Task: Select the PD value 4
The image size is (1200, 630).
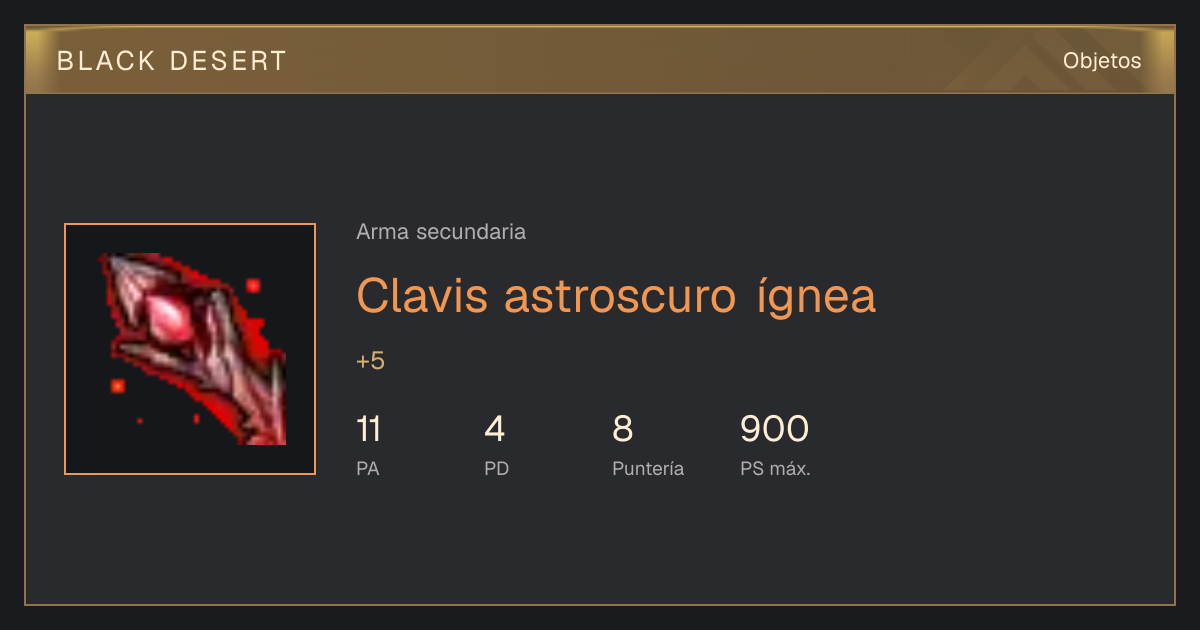Action: 495,429
